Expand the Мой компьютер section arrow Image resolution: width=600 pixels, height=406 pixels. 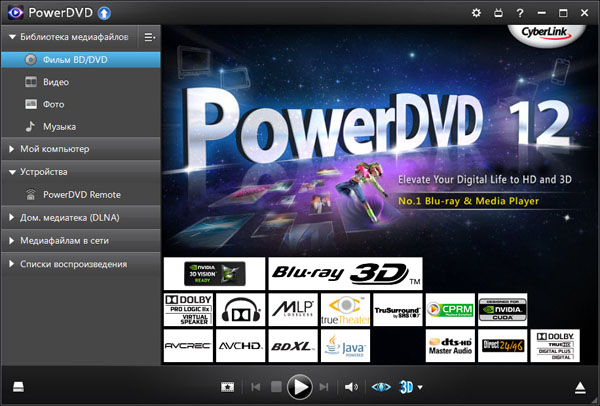(11, 149)
